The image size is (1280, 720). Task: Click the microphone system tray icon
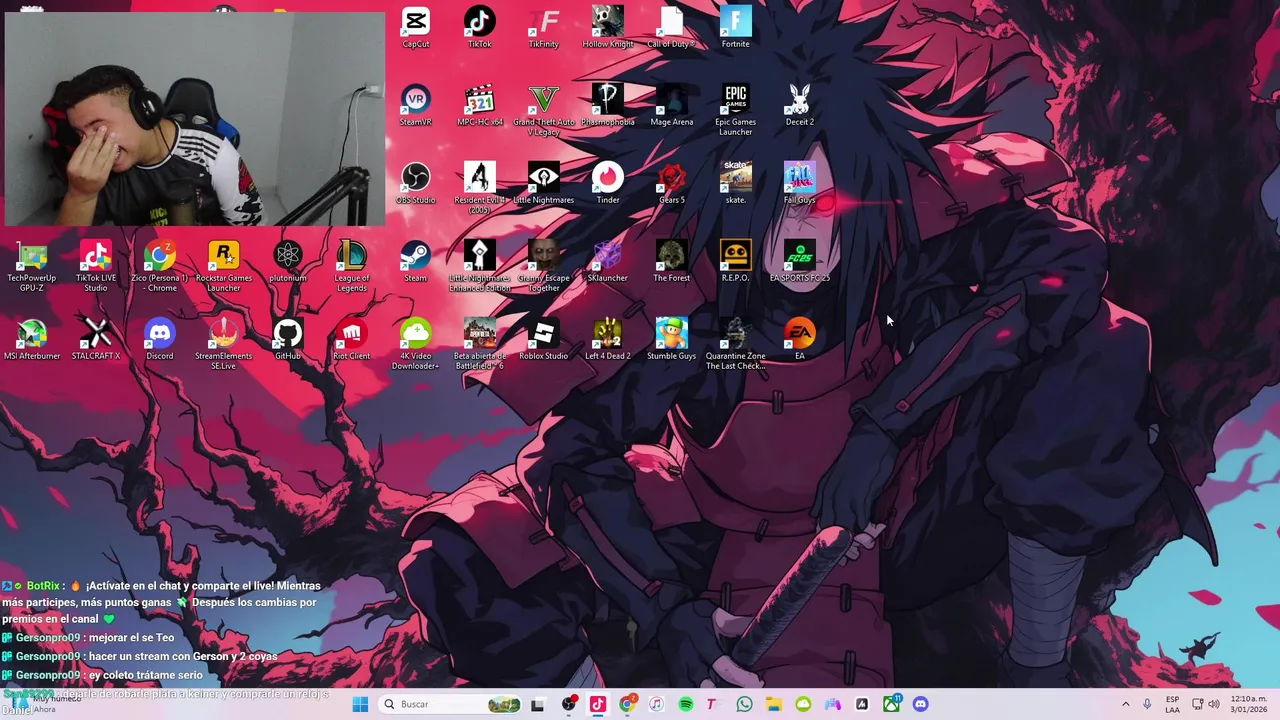coord(1147,704)
